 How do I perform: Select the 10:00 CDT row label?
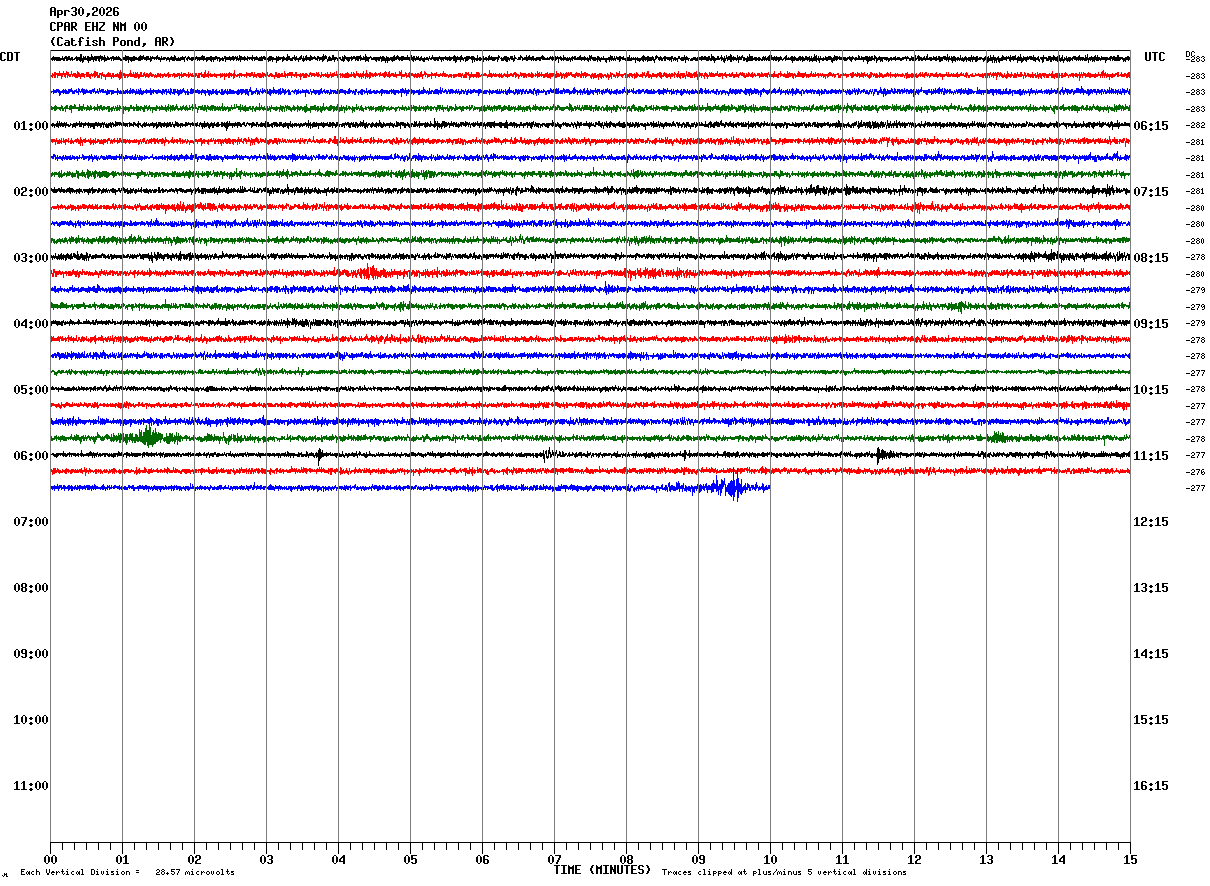(31, 719)
